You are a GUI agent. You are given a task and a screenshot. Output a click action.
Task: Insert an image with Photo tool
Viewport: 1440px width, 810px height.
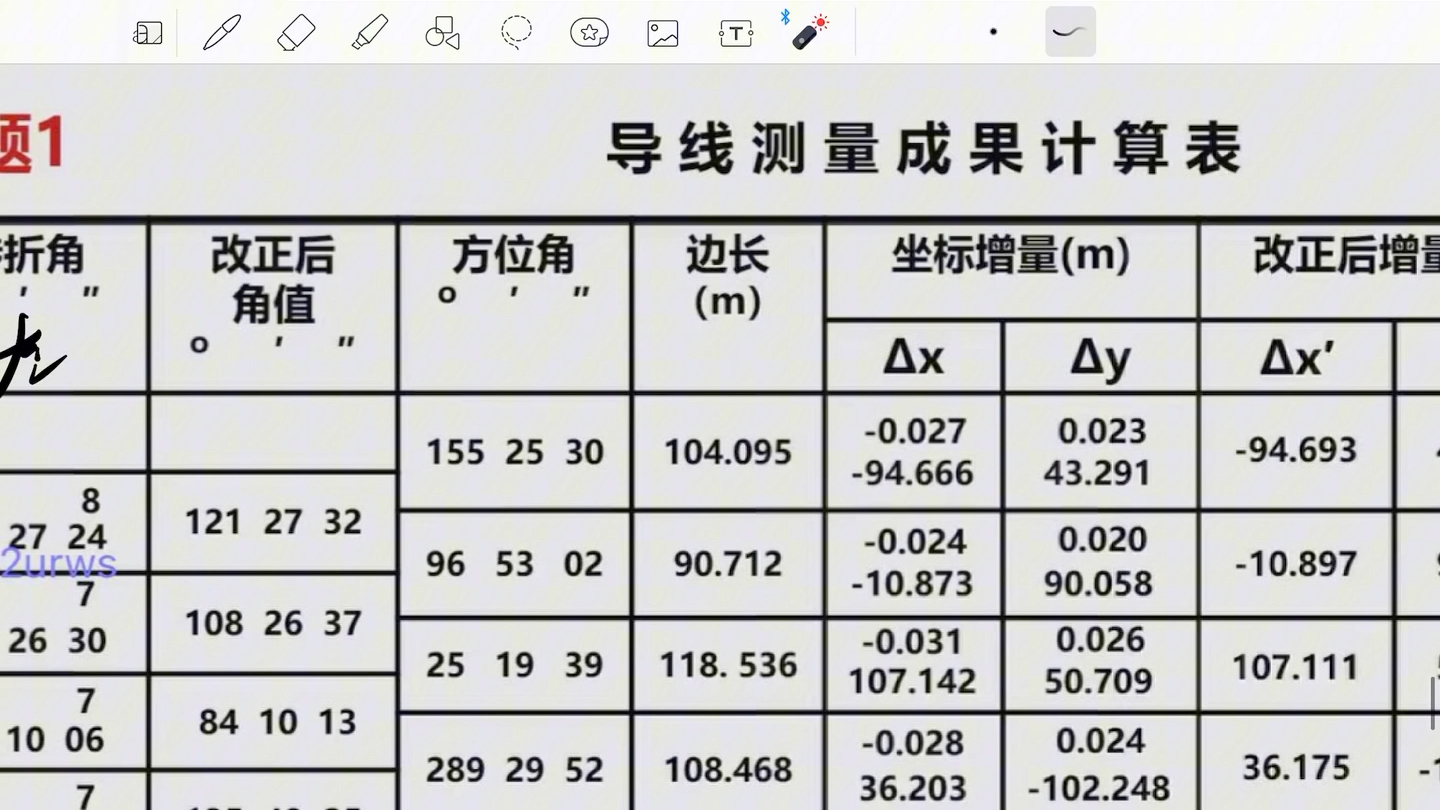(663, 34)
